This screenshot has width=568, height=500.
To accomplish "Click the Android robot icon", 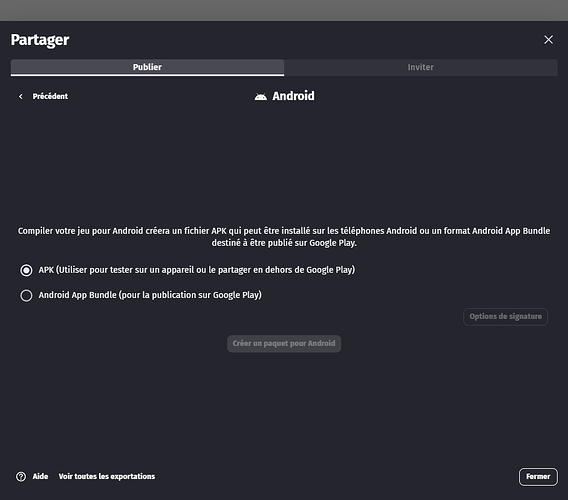I will point(260,96).
